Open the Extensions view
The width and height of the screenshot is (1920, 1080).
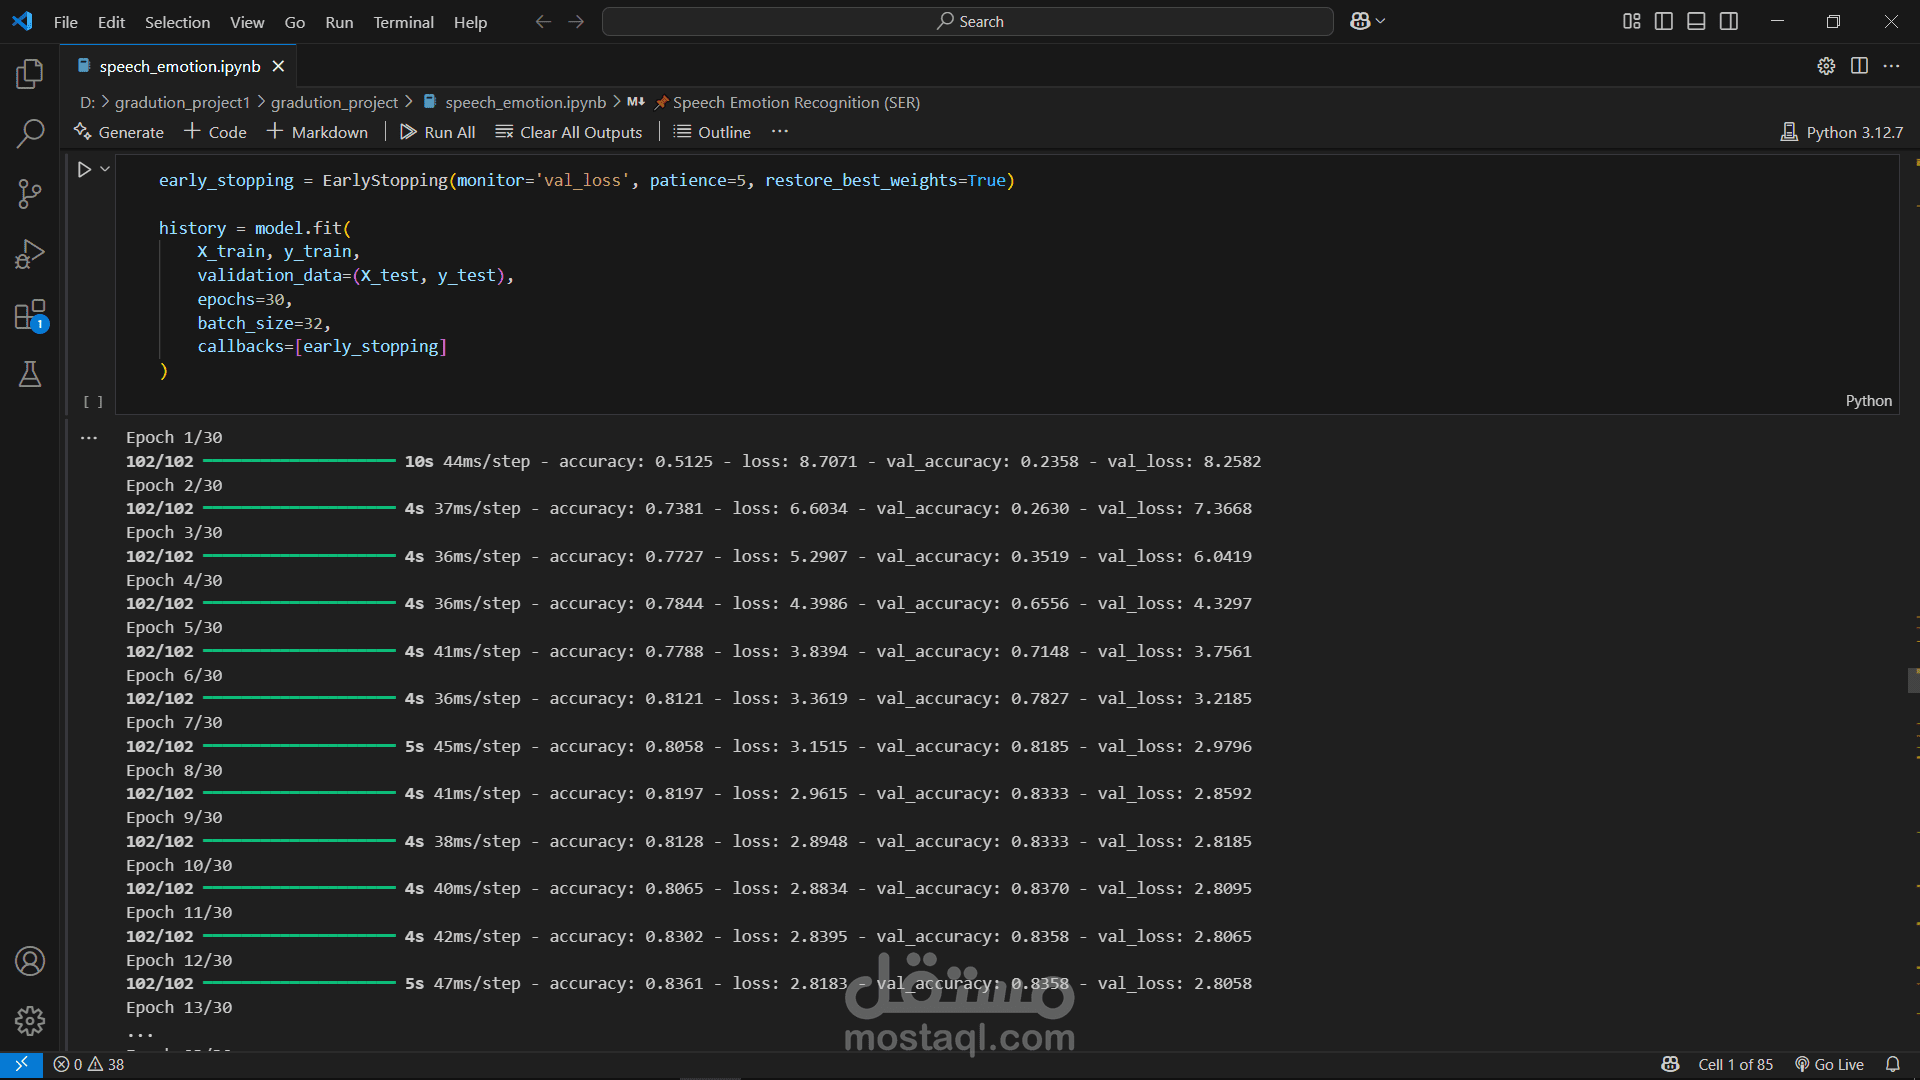click(x=30, y=315)
